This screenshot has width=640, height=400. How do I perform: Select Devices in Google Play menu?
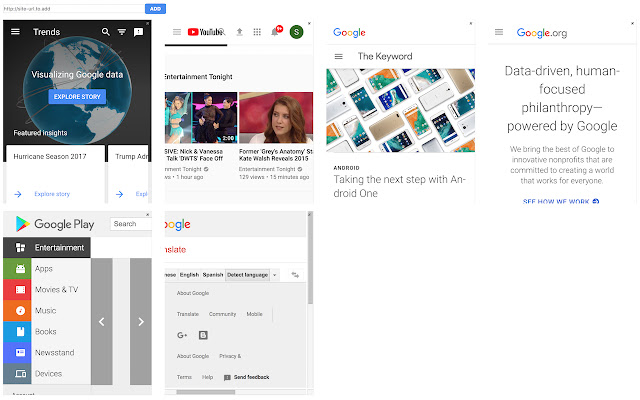click(x=47, y=373)
